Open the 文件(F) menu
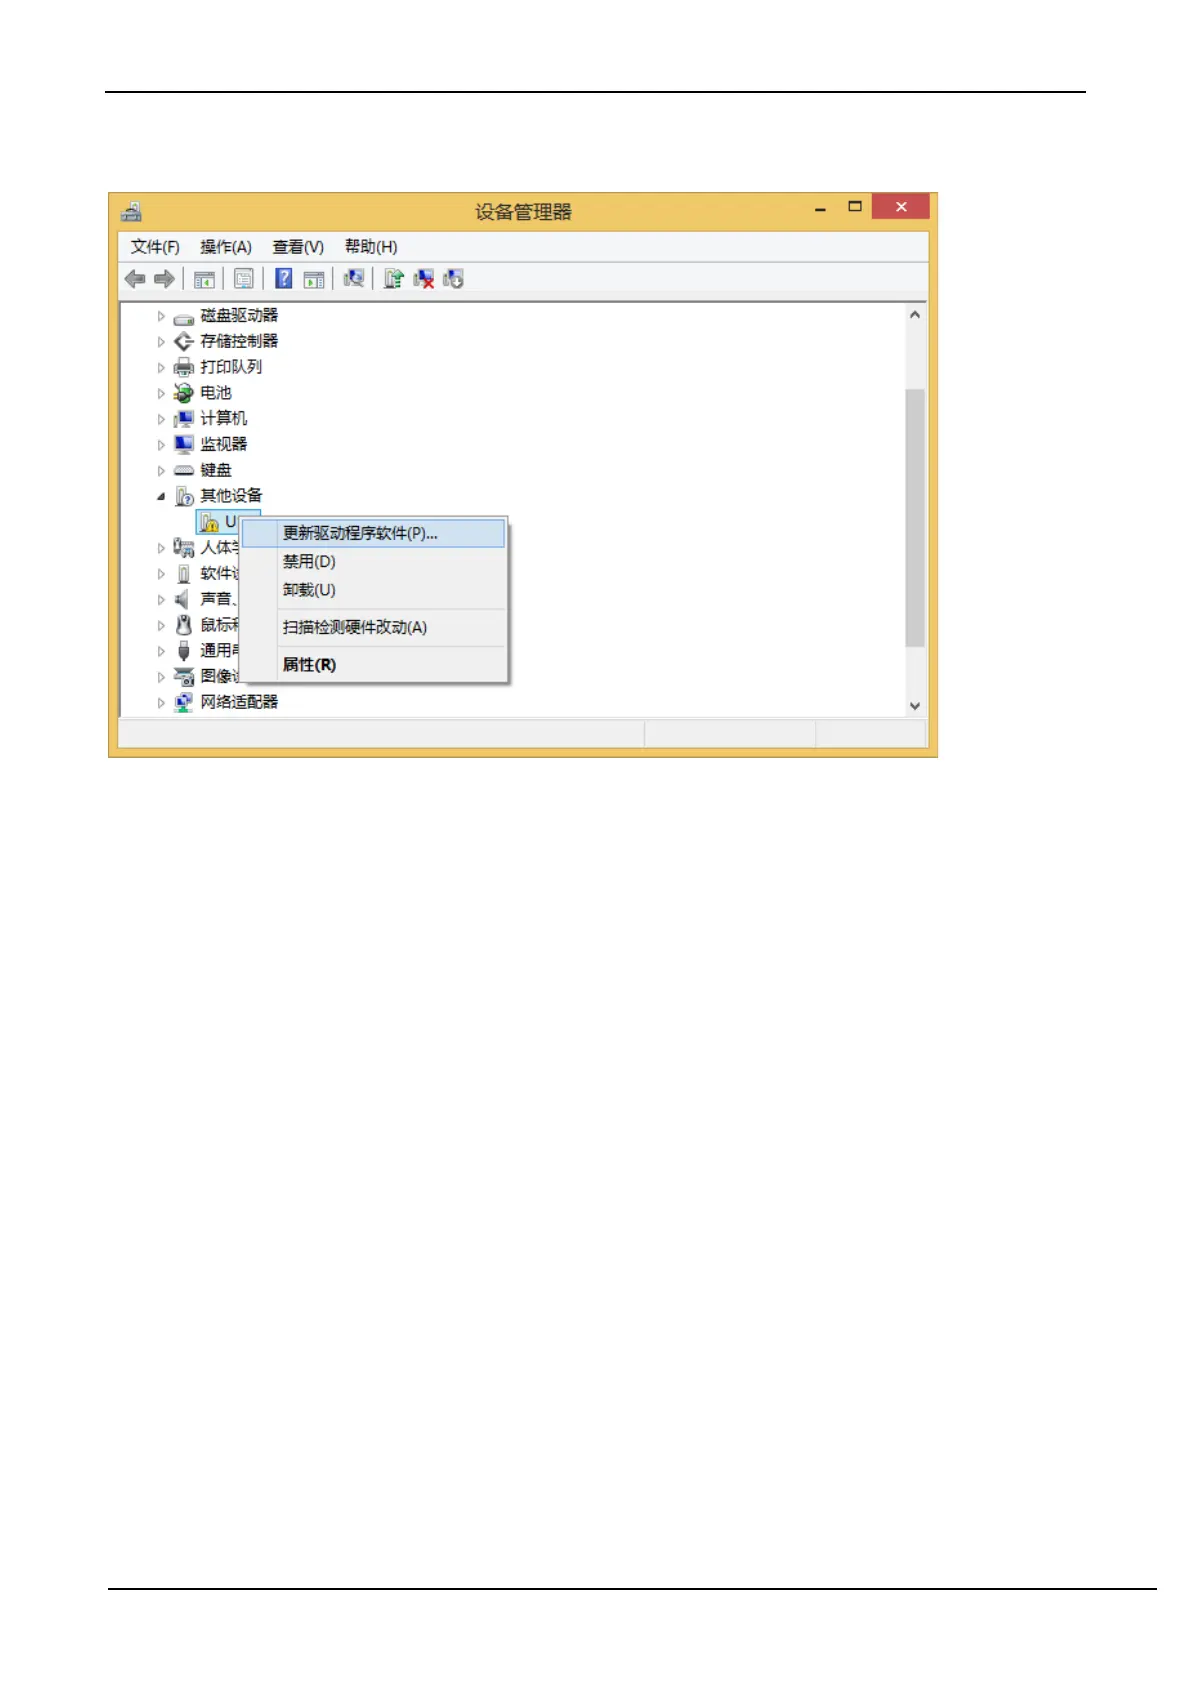The image size is (1191, 1684). pyautogui.click(x=155, y=247)
